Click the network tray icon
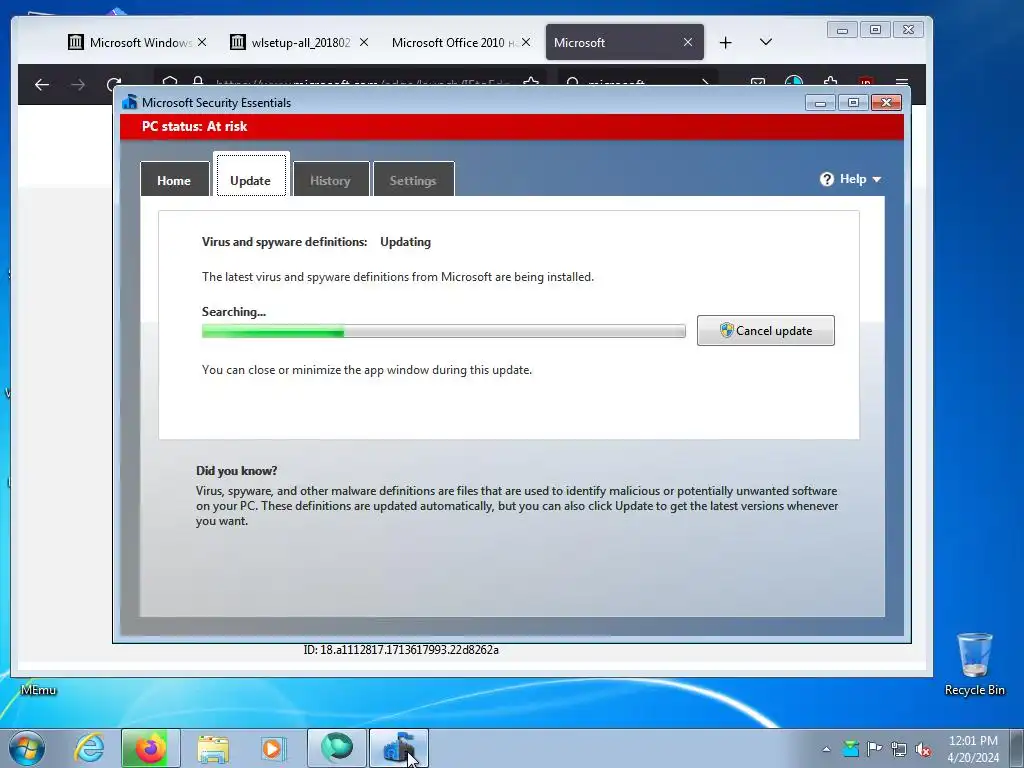The height and width of the screenshot is (768, 1024). [x=899, y=749]
